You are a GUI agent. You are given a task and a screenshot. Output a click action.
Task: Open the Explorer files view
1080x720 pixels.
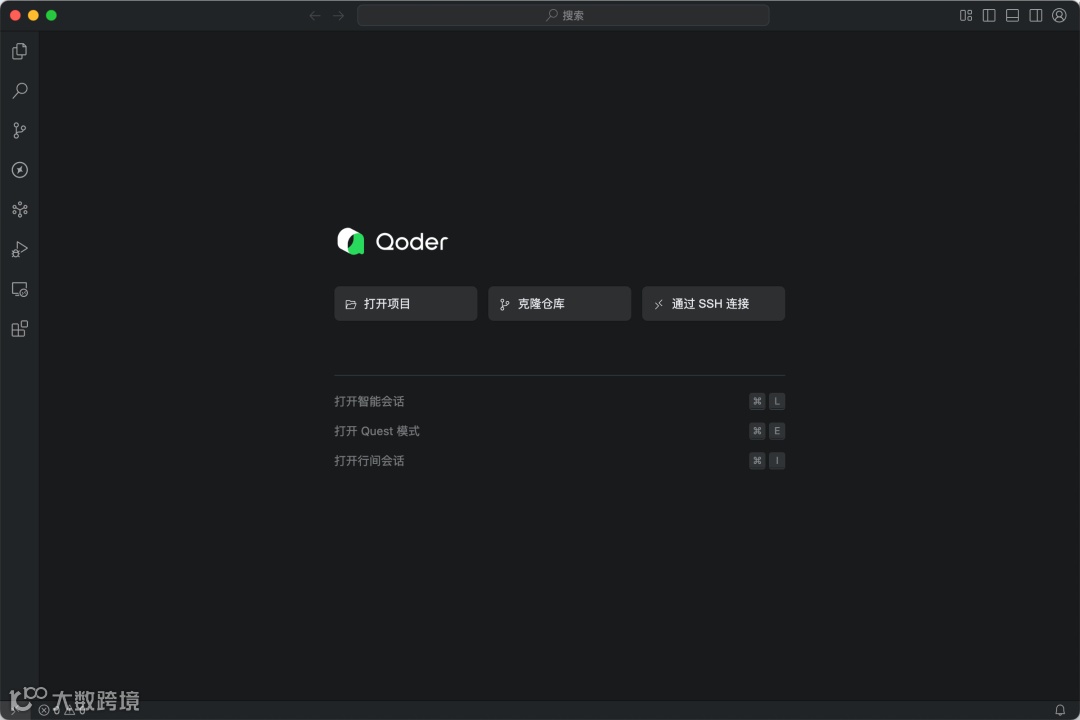pyautogui.click(x=19, y=51)
